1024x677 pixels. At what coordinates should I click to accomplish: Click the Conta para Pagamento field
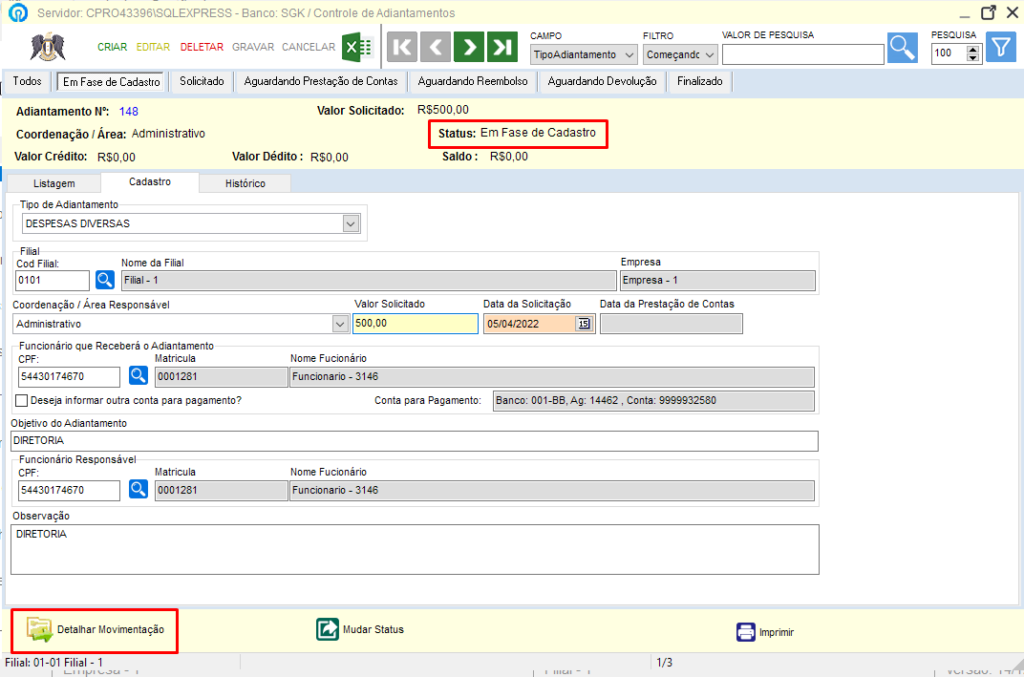(654, 401)
